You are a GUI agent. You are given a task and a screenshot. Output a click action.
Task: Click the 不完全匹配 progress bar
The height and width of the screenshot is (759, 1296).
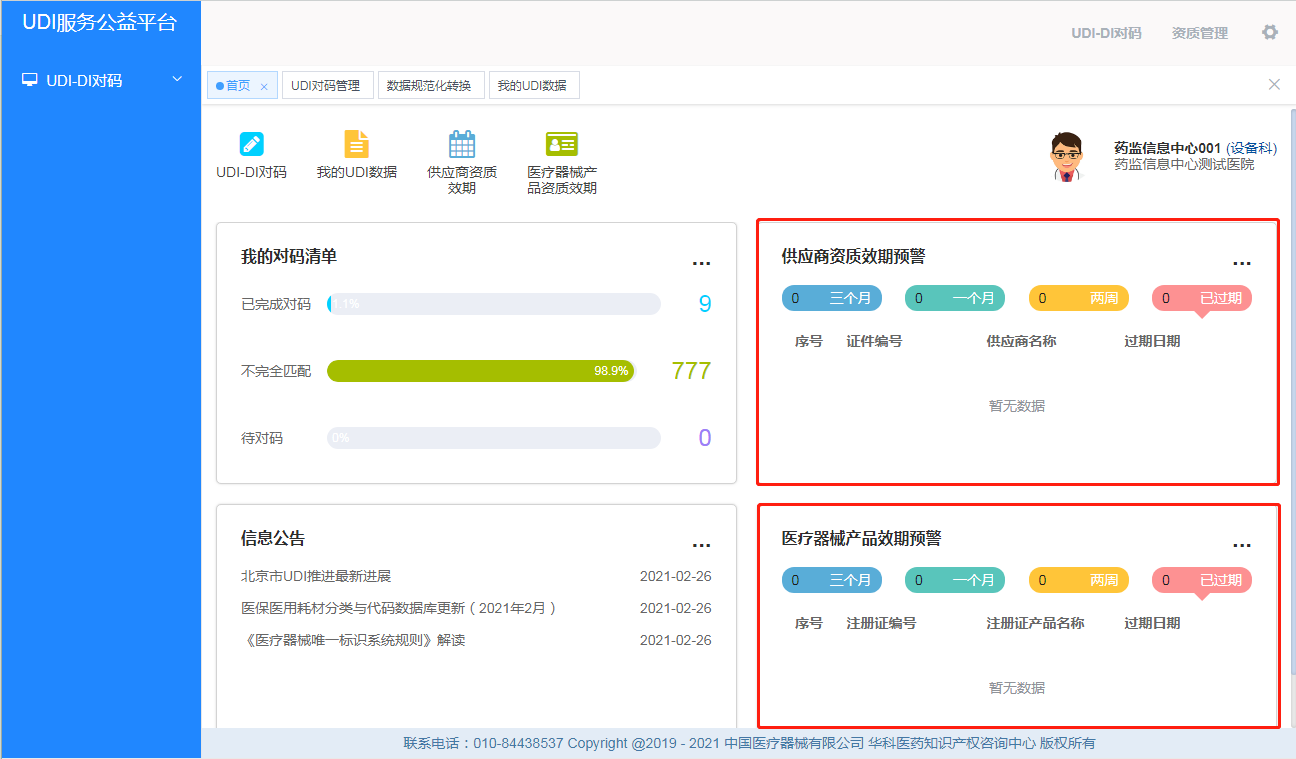click(481, 371)
